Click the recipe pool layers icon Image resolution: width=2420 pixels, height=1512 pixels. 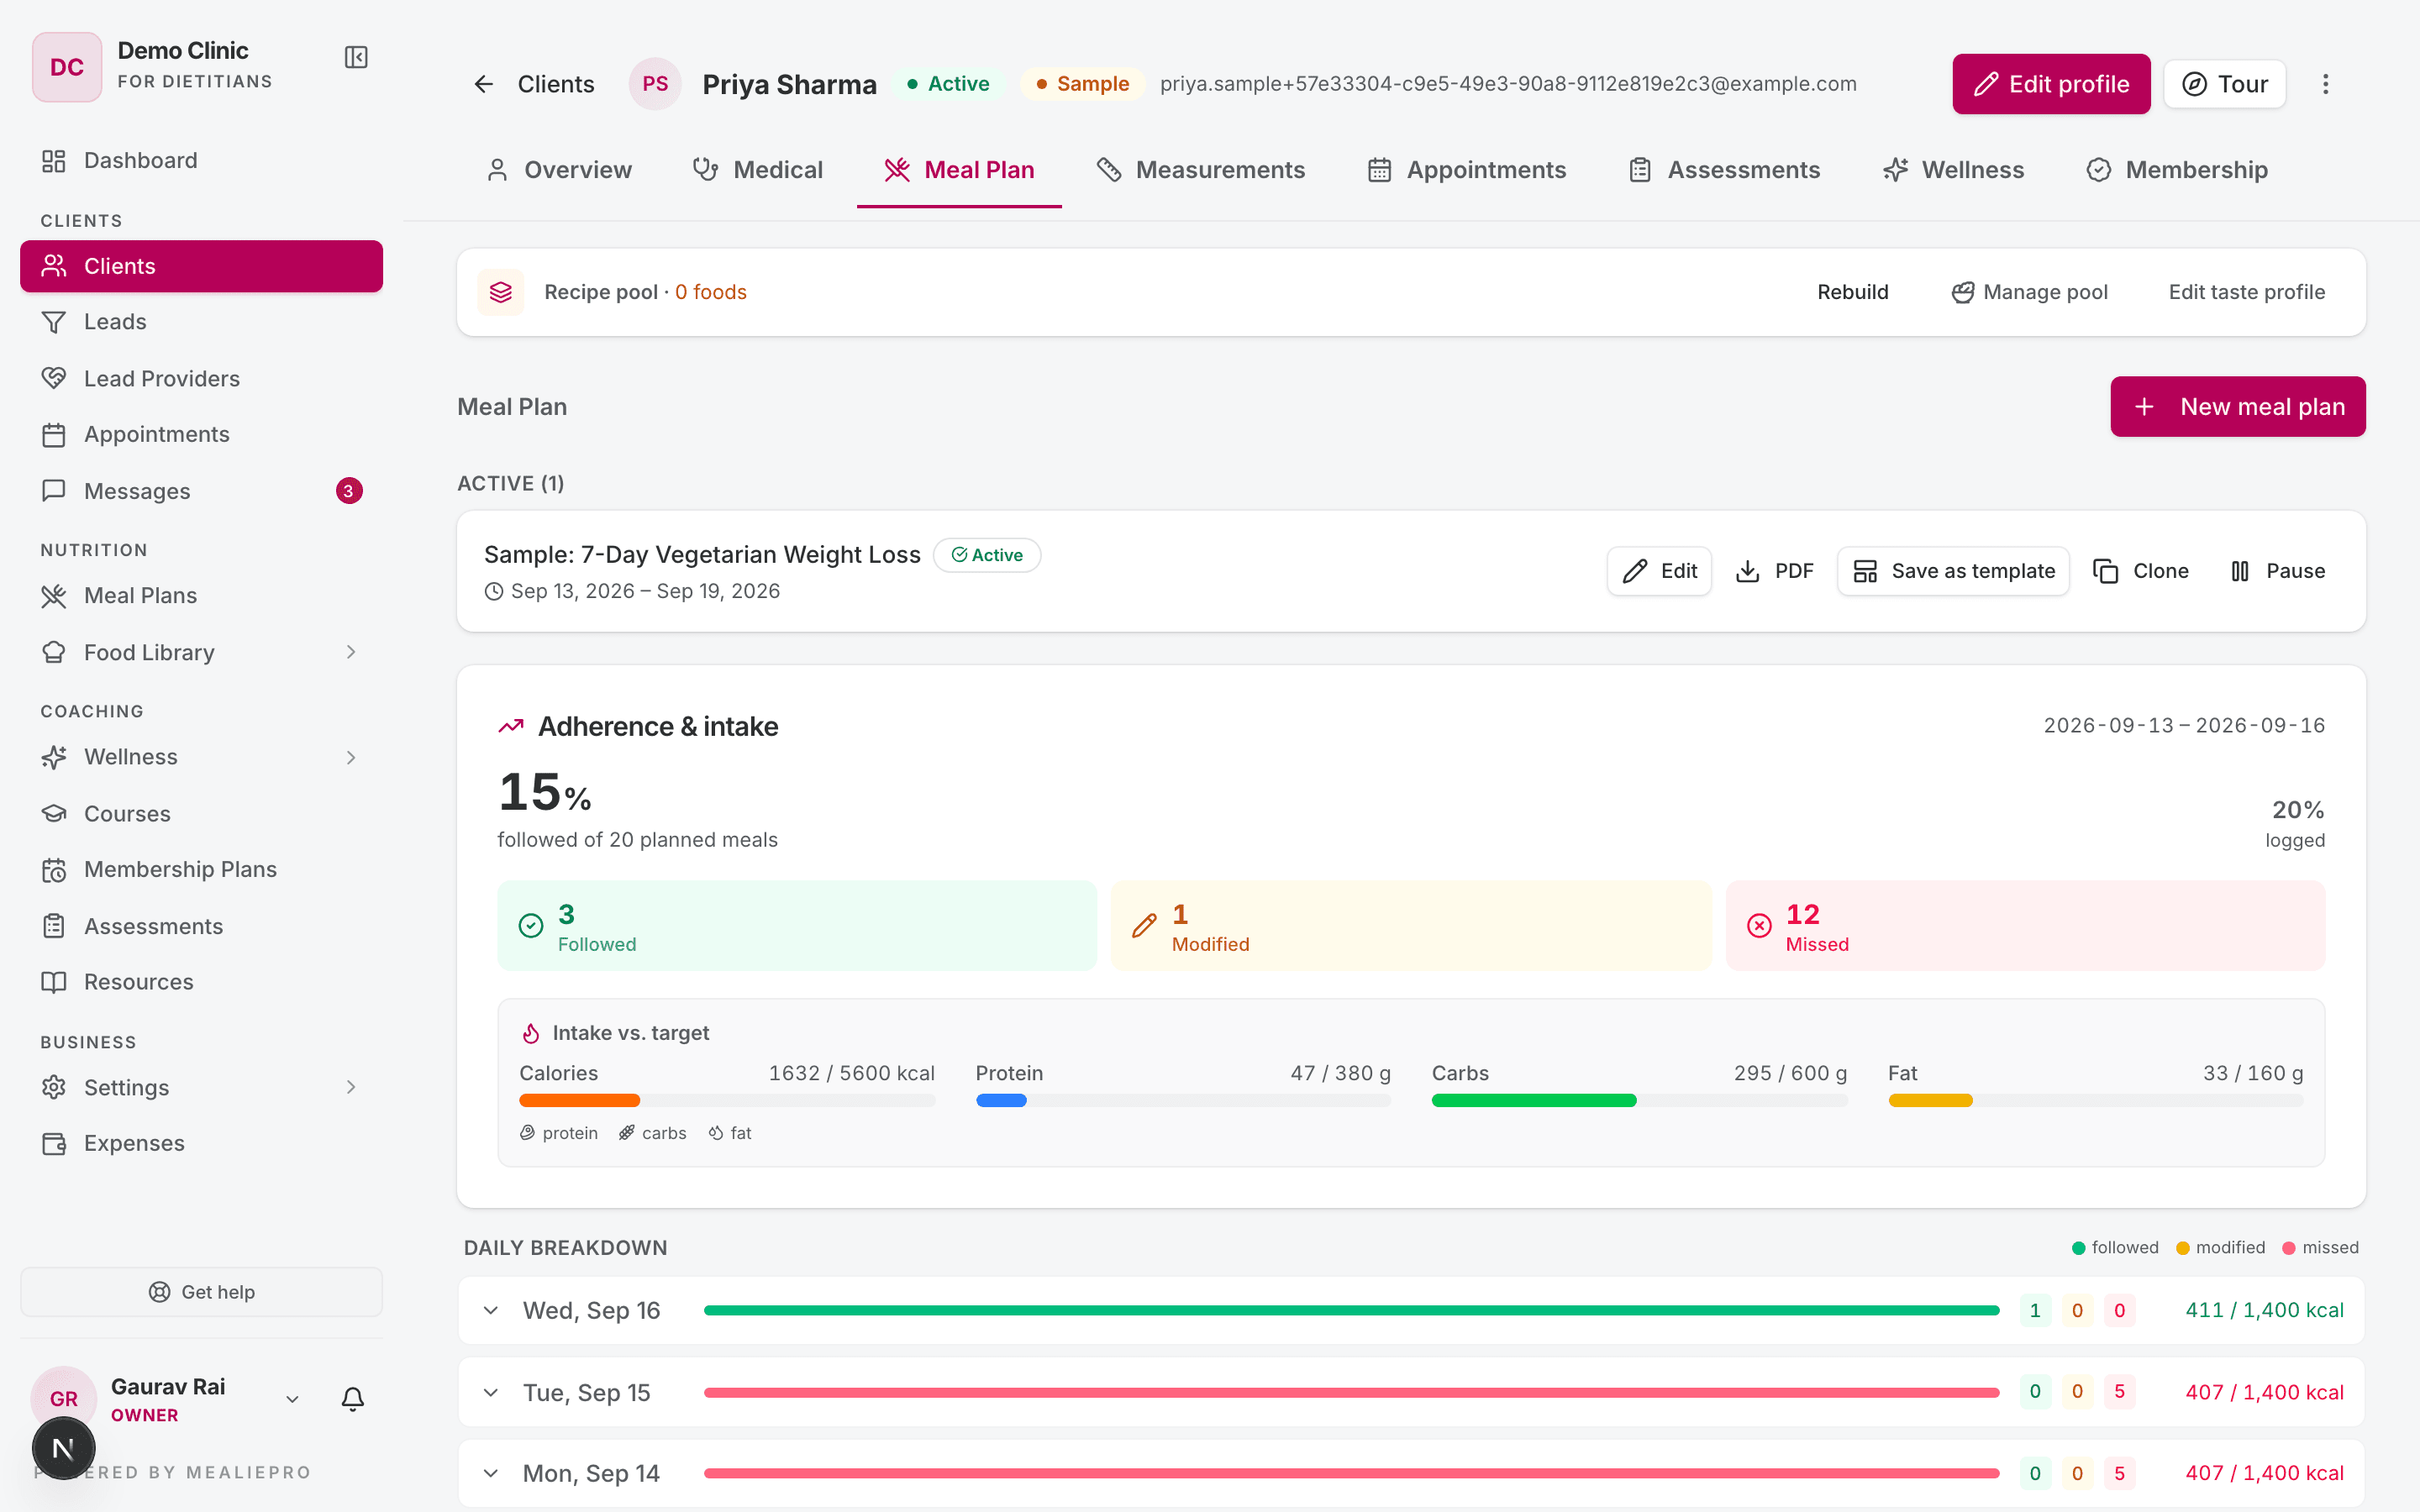tap(501, 292)
